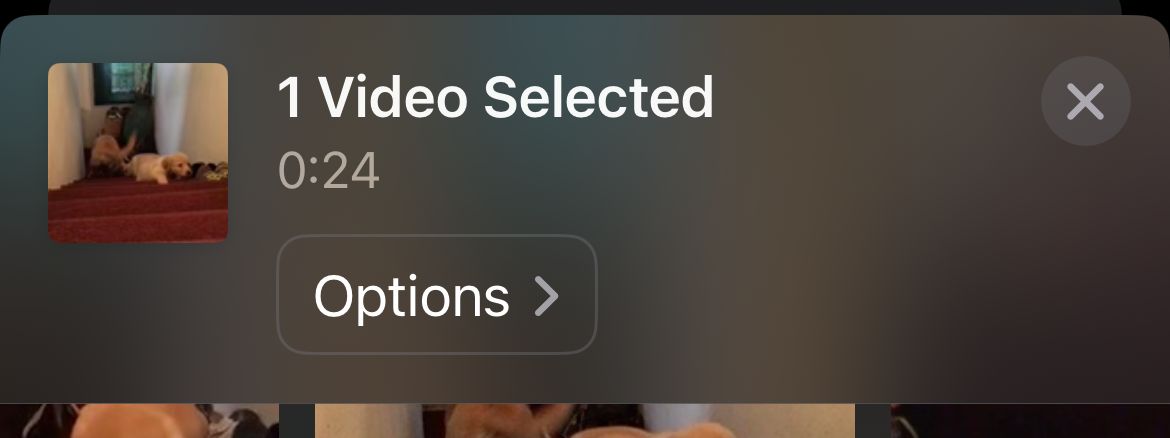Image resolution: width=1170 pixels, height=438 pixels.
Task: Select the rightmost dark photo in bottom strip
Action: pos(1030,421)
